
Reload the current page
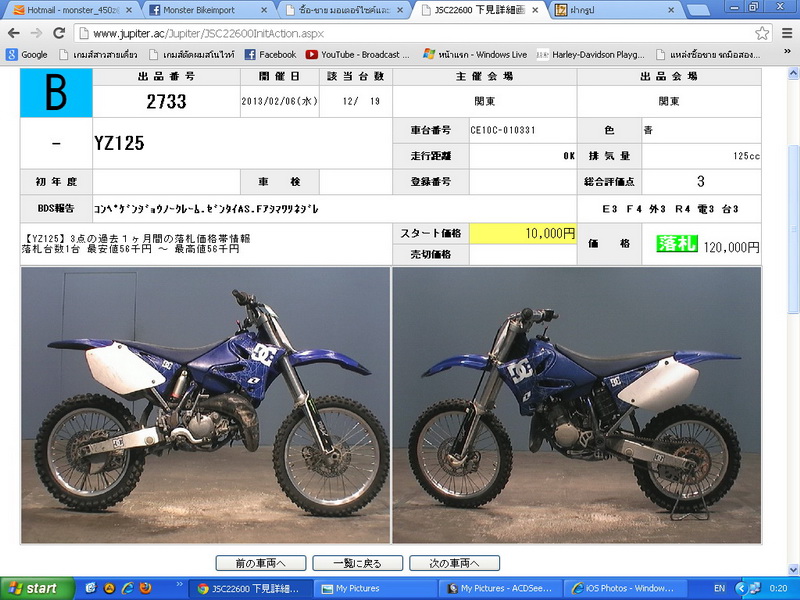pos(59,34)
